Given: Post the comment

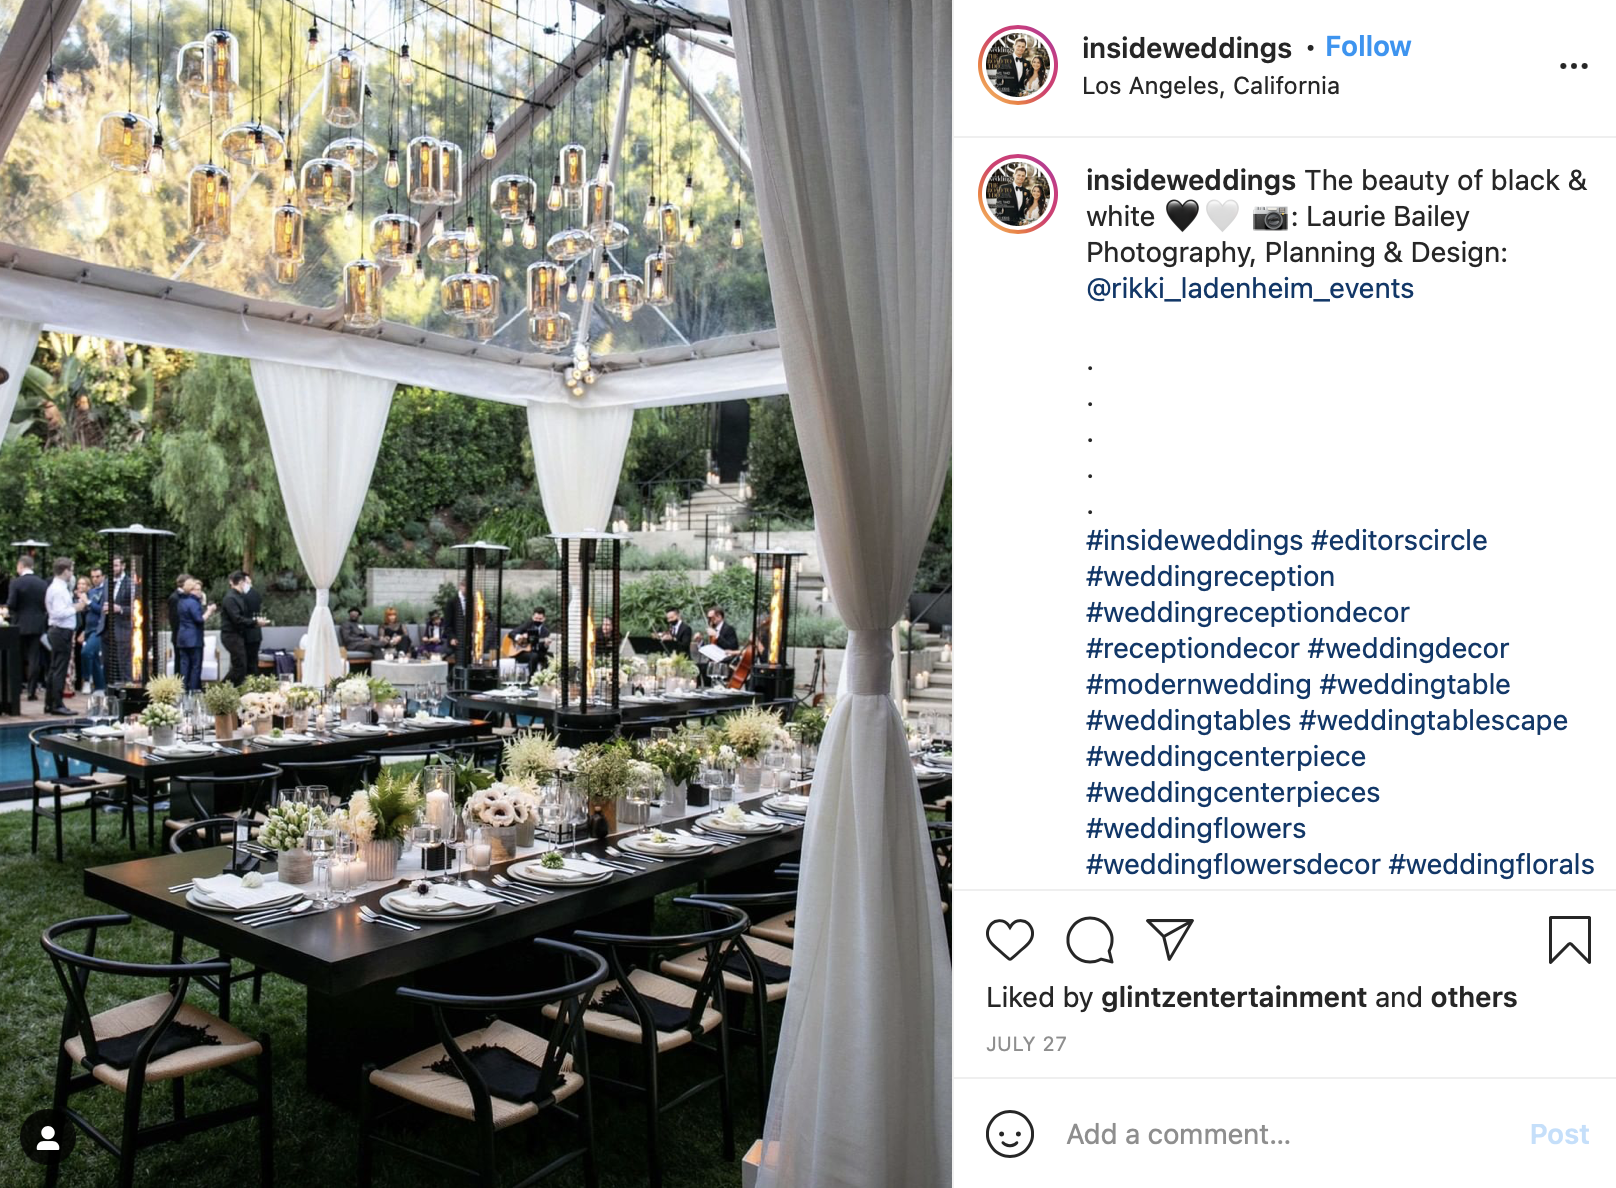Looking at the screenshot, I should (x=1558, y=1134).
